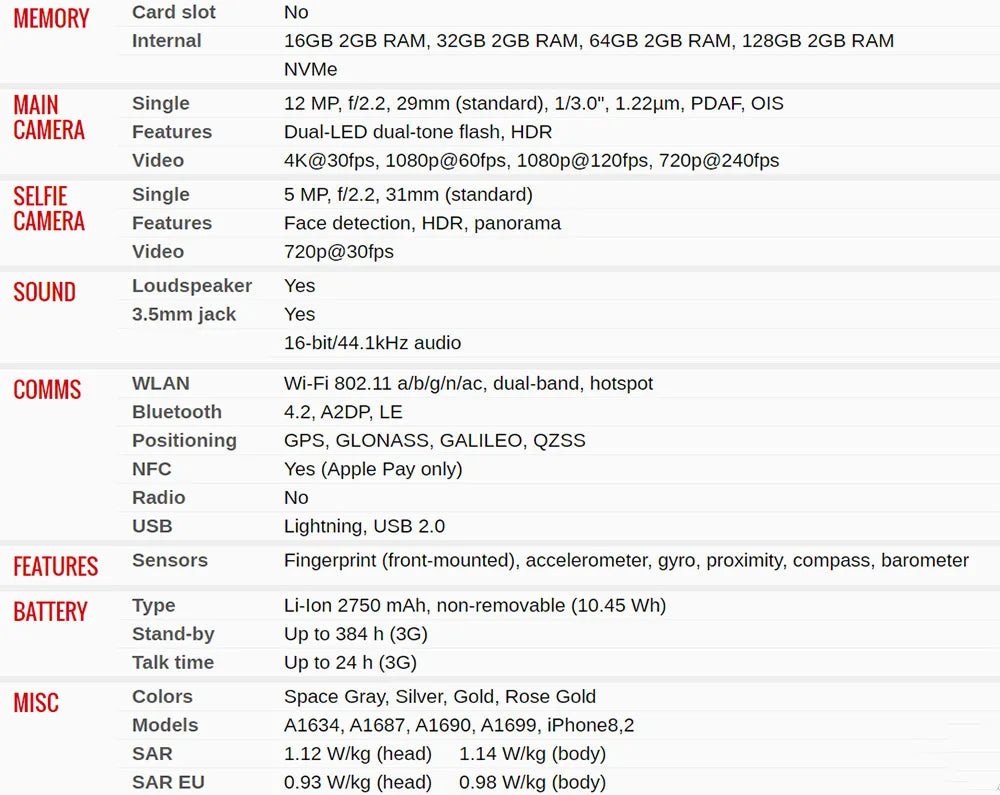Click the Card slot No value
This screenshot has height=795, width=1000.
pos(296,12)
